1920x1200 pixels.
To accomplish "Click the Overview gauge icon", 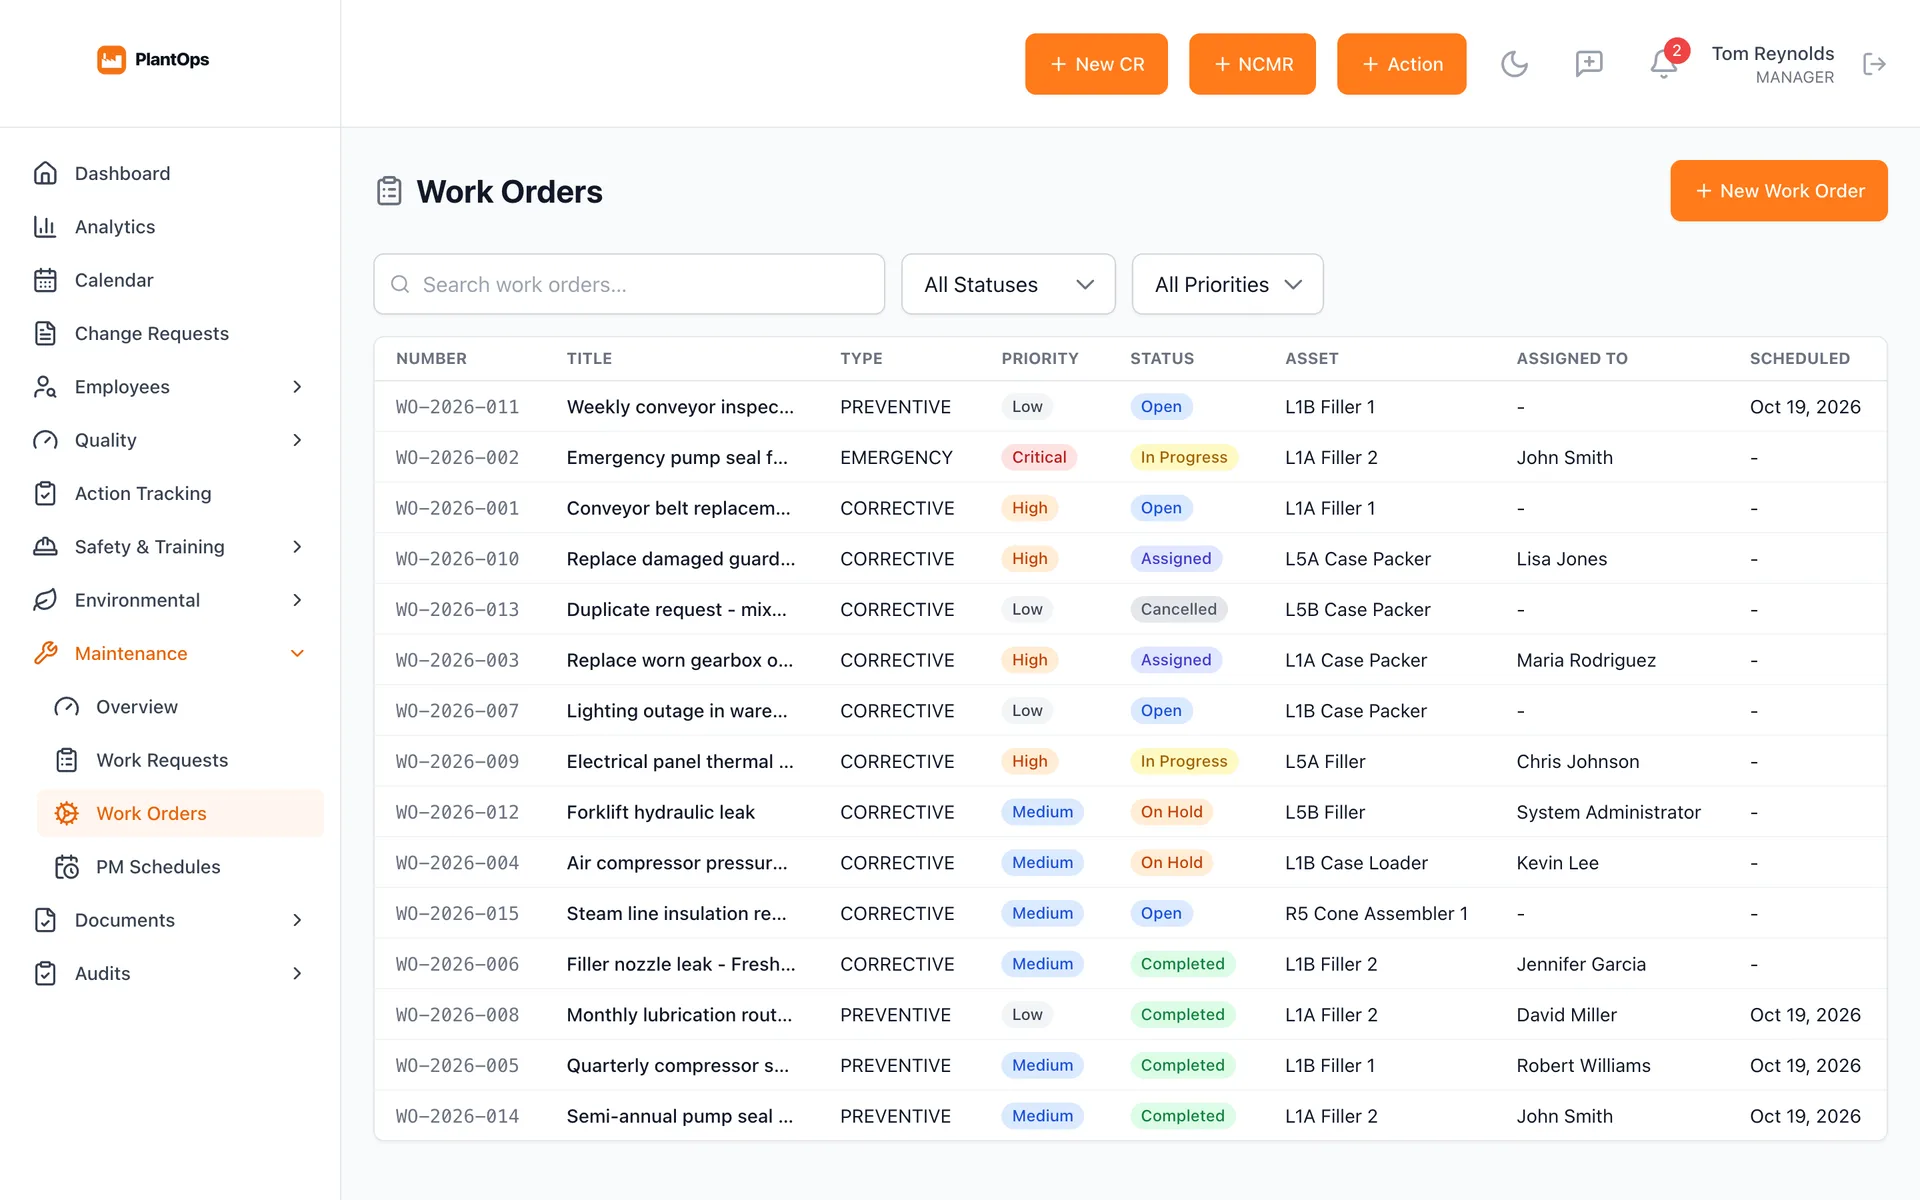I will [x=67, y=707].
